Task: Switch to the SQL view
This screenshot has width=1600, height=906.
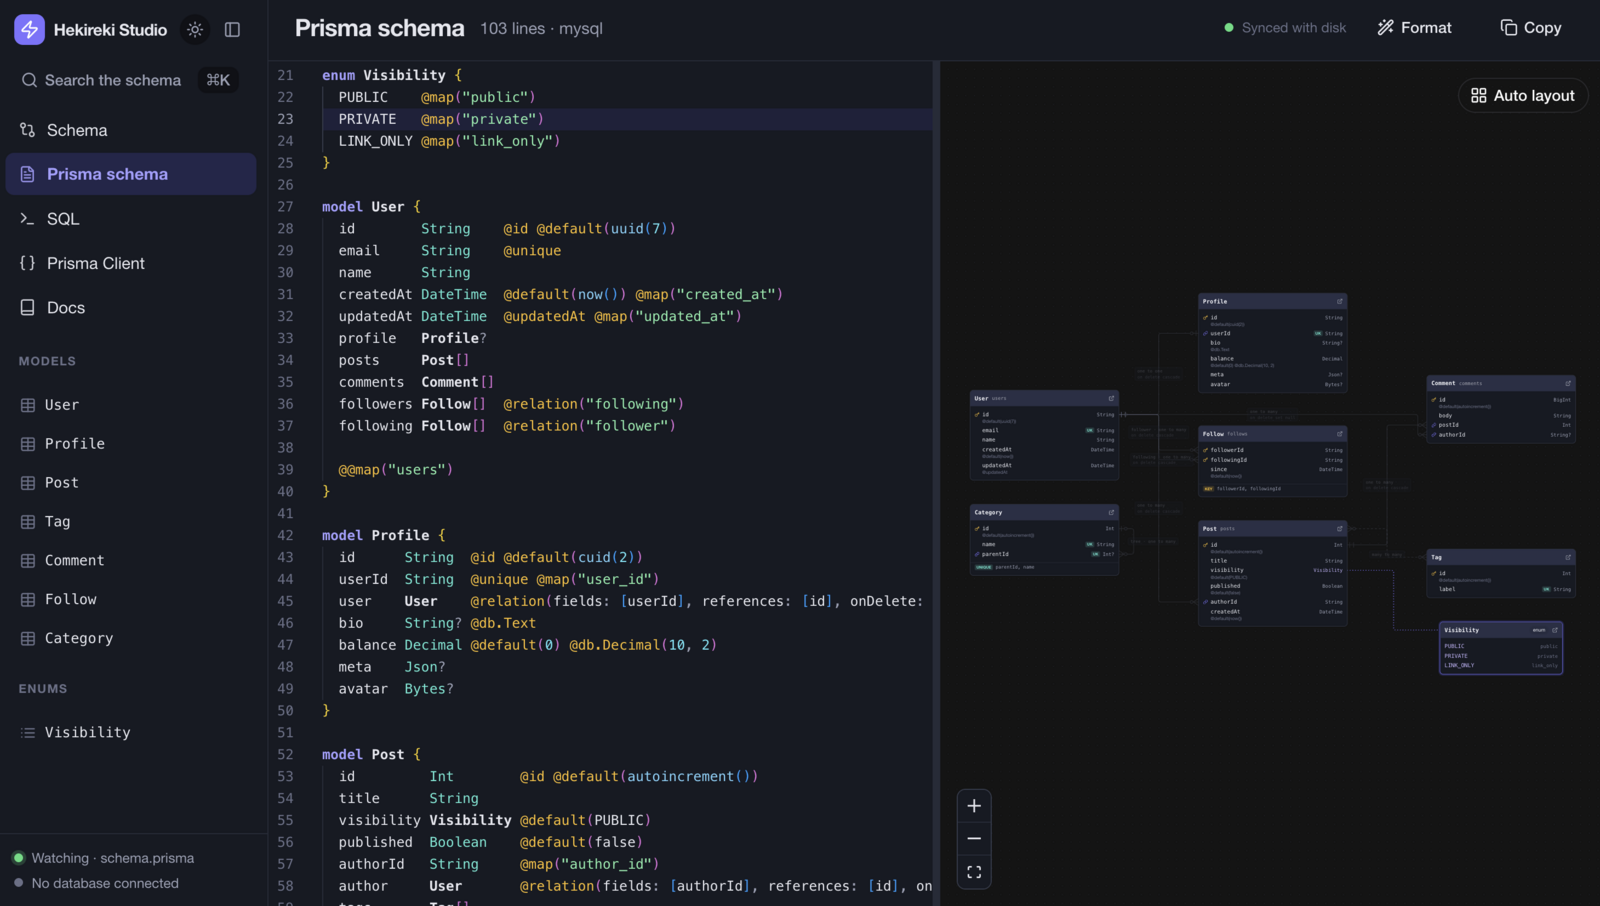Action: [x=131, y=219]
